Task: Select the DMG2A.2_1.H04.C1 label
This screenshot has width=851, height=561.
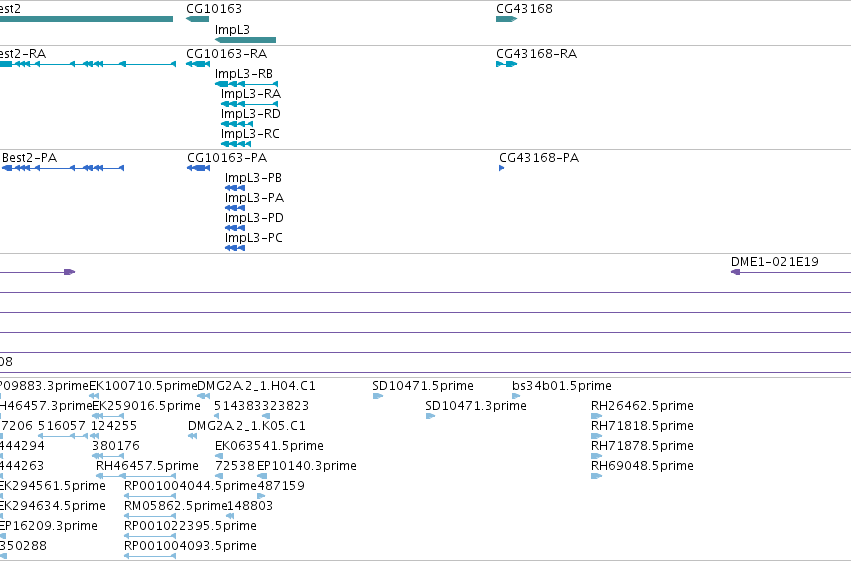Action: (x=256, y=386)
